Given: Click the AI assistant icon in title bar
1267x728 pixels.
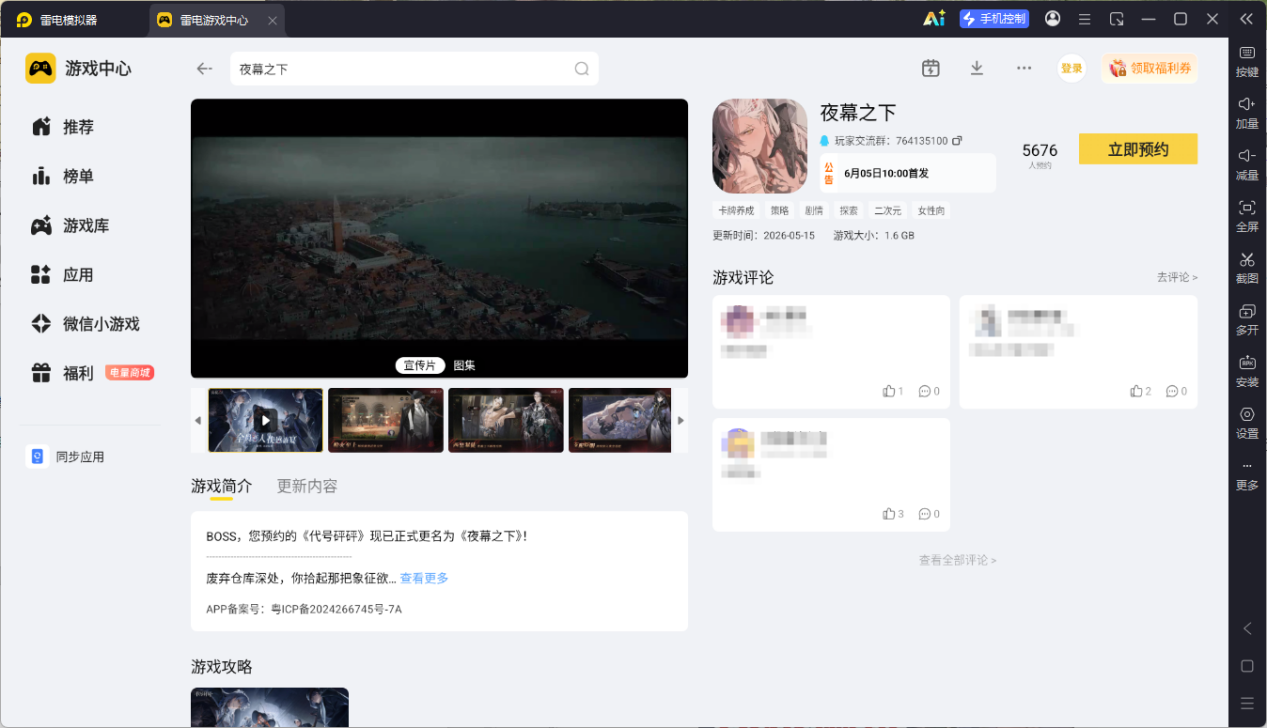Looking at the screenshot, I should (x=934, y=18).
